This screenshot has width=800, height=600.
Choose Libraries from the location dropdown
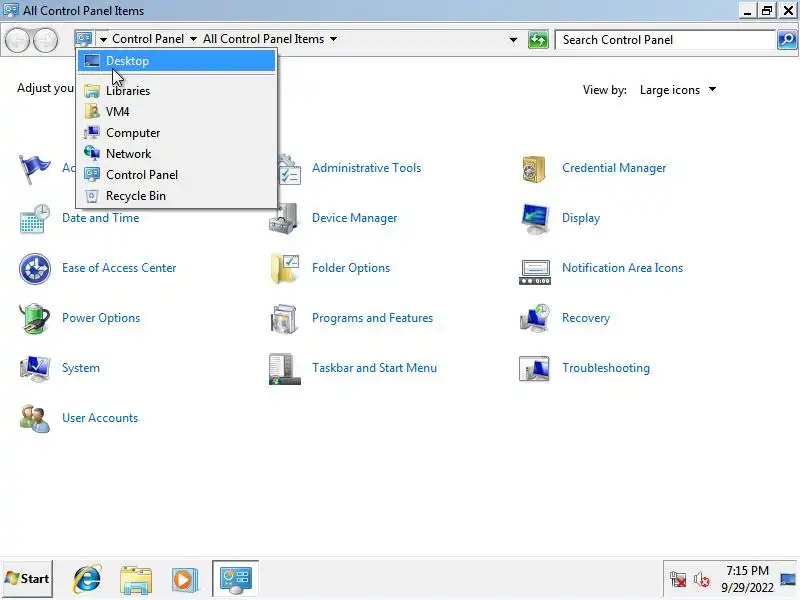177,91
